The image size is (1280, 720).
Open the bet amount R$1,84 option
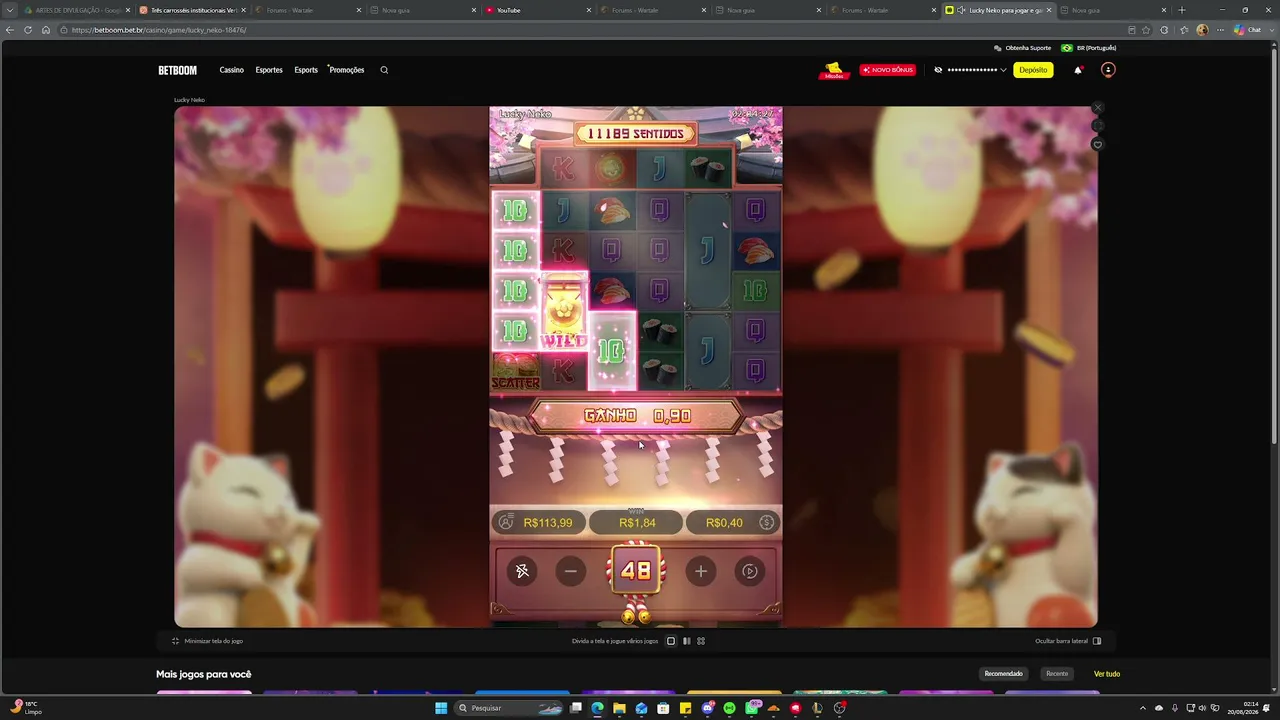(637, 522)
